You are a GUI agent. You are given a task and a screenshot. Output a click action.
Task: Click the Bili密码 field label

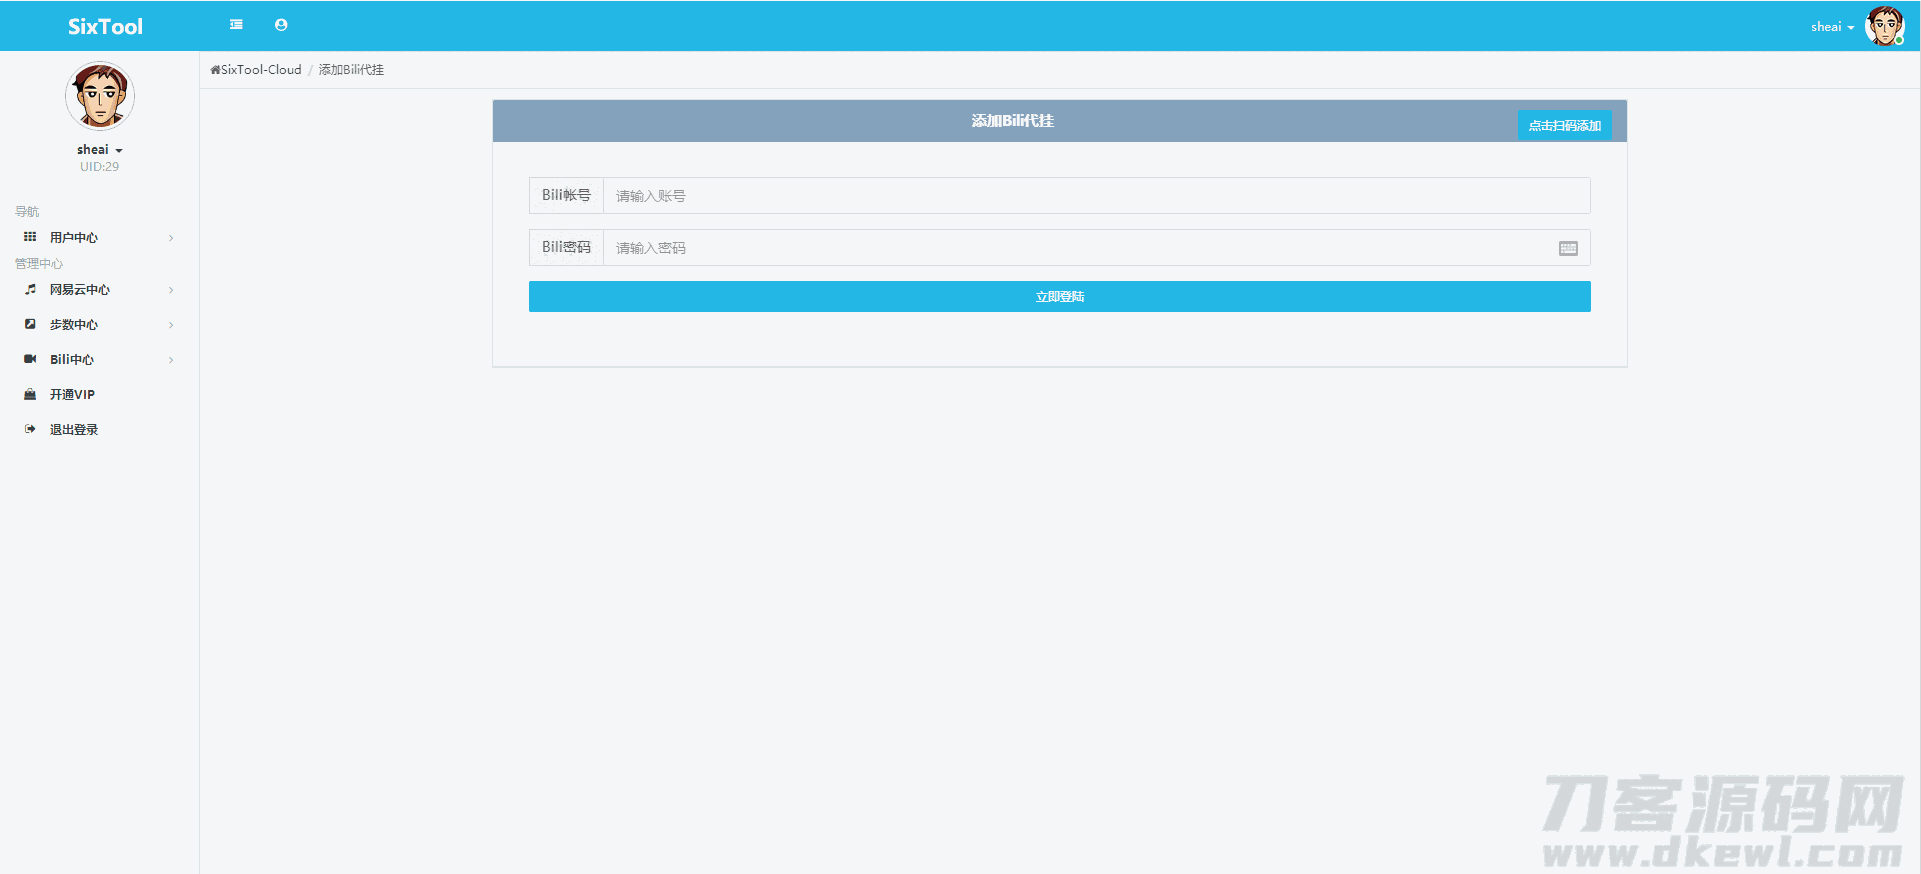[566, 248]
